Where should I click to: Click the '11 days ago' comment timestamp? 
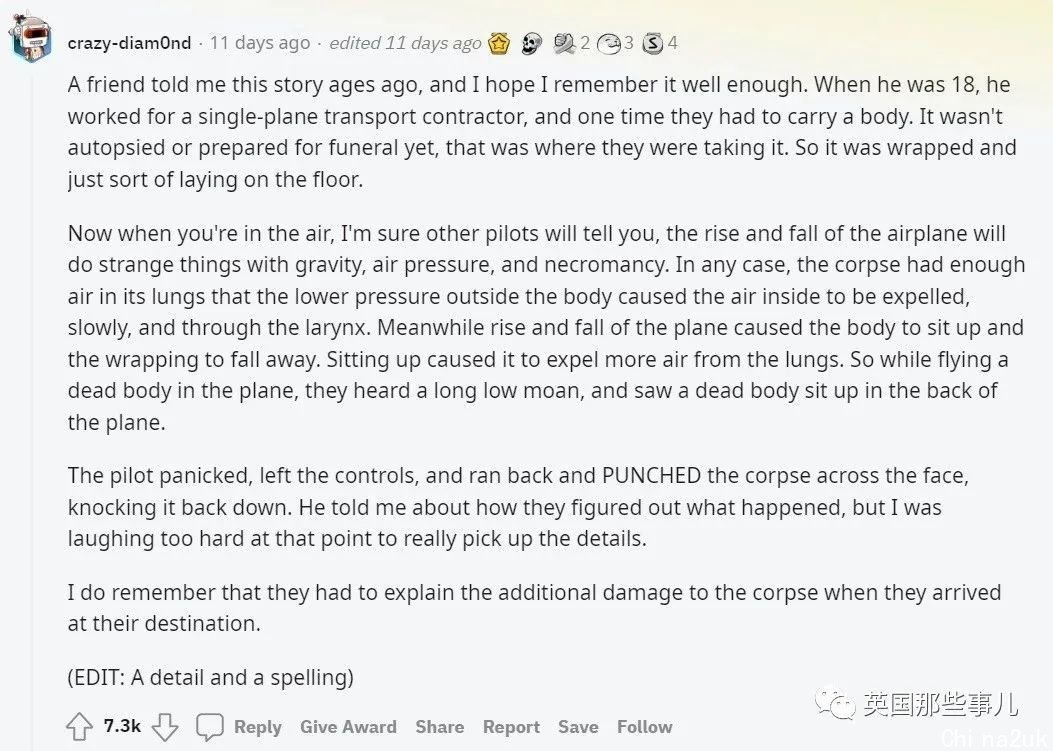[x=260, y=43]
